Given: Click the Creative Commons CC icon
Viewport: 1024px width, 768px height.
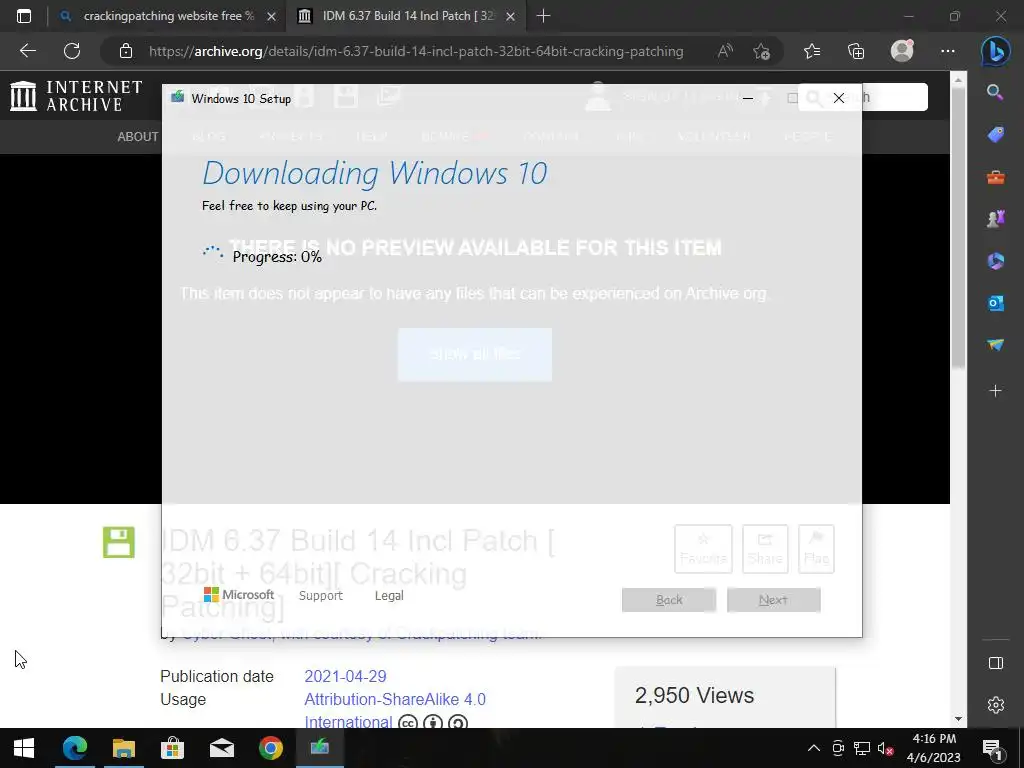Looking at the screenshot, I should (408, 723).
